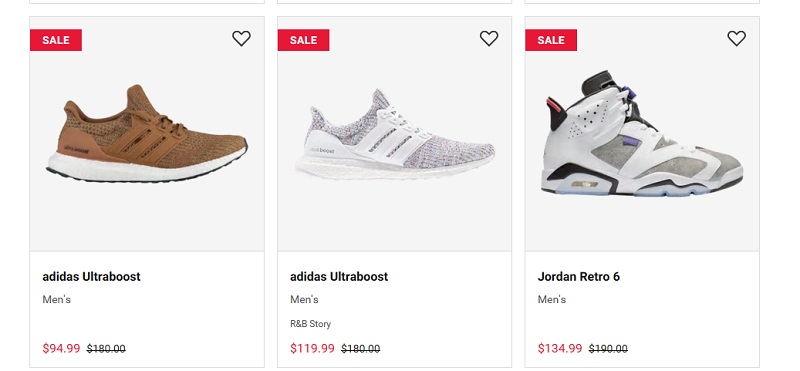Click the $119.99 sale price

[x=312, y=349]
